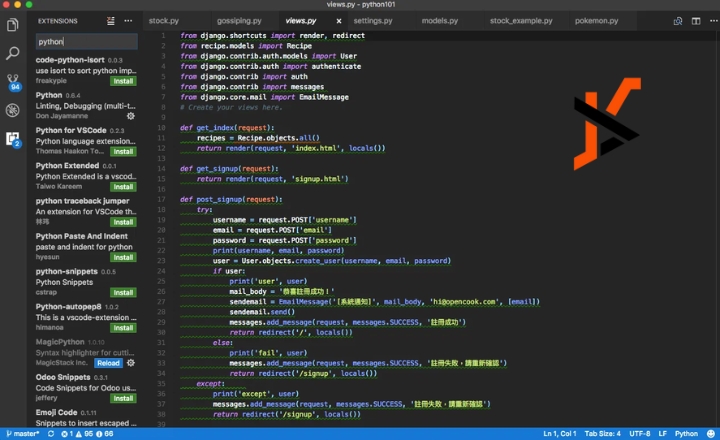Click the extensions search field

tap(86, 42)
